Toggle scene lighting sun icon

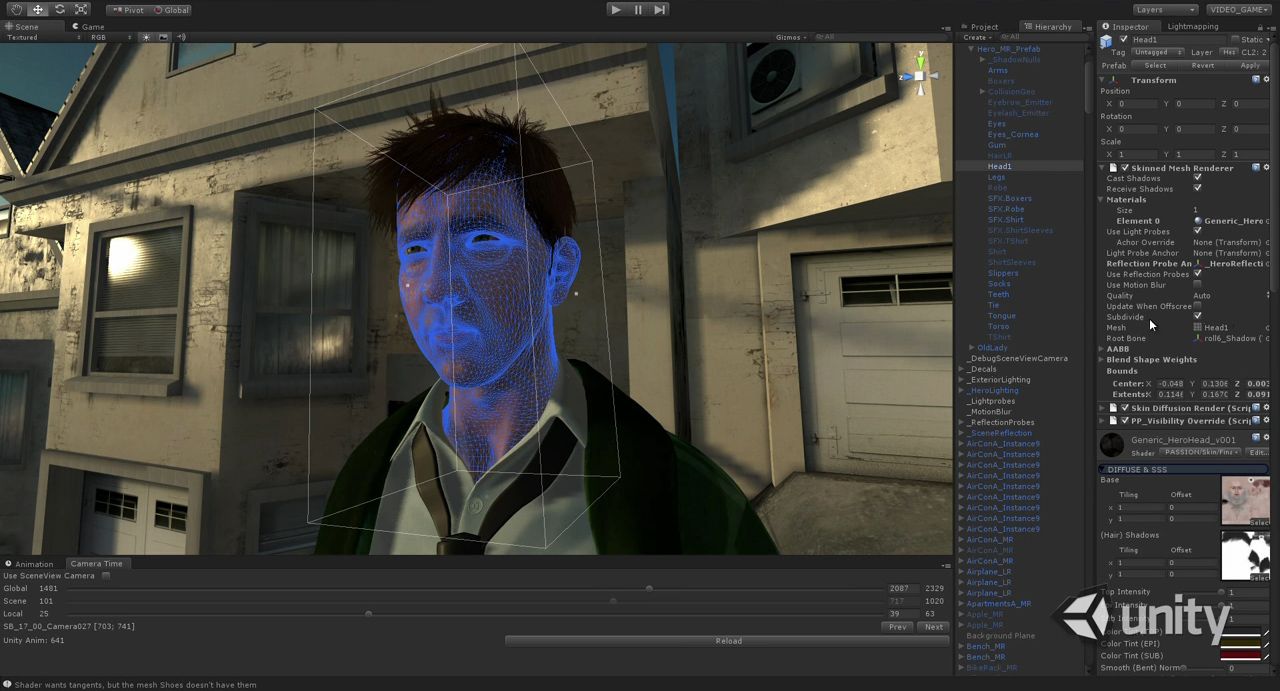point(146,37)
